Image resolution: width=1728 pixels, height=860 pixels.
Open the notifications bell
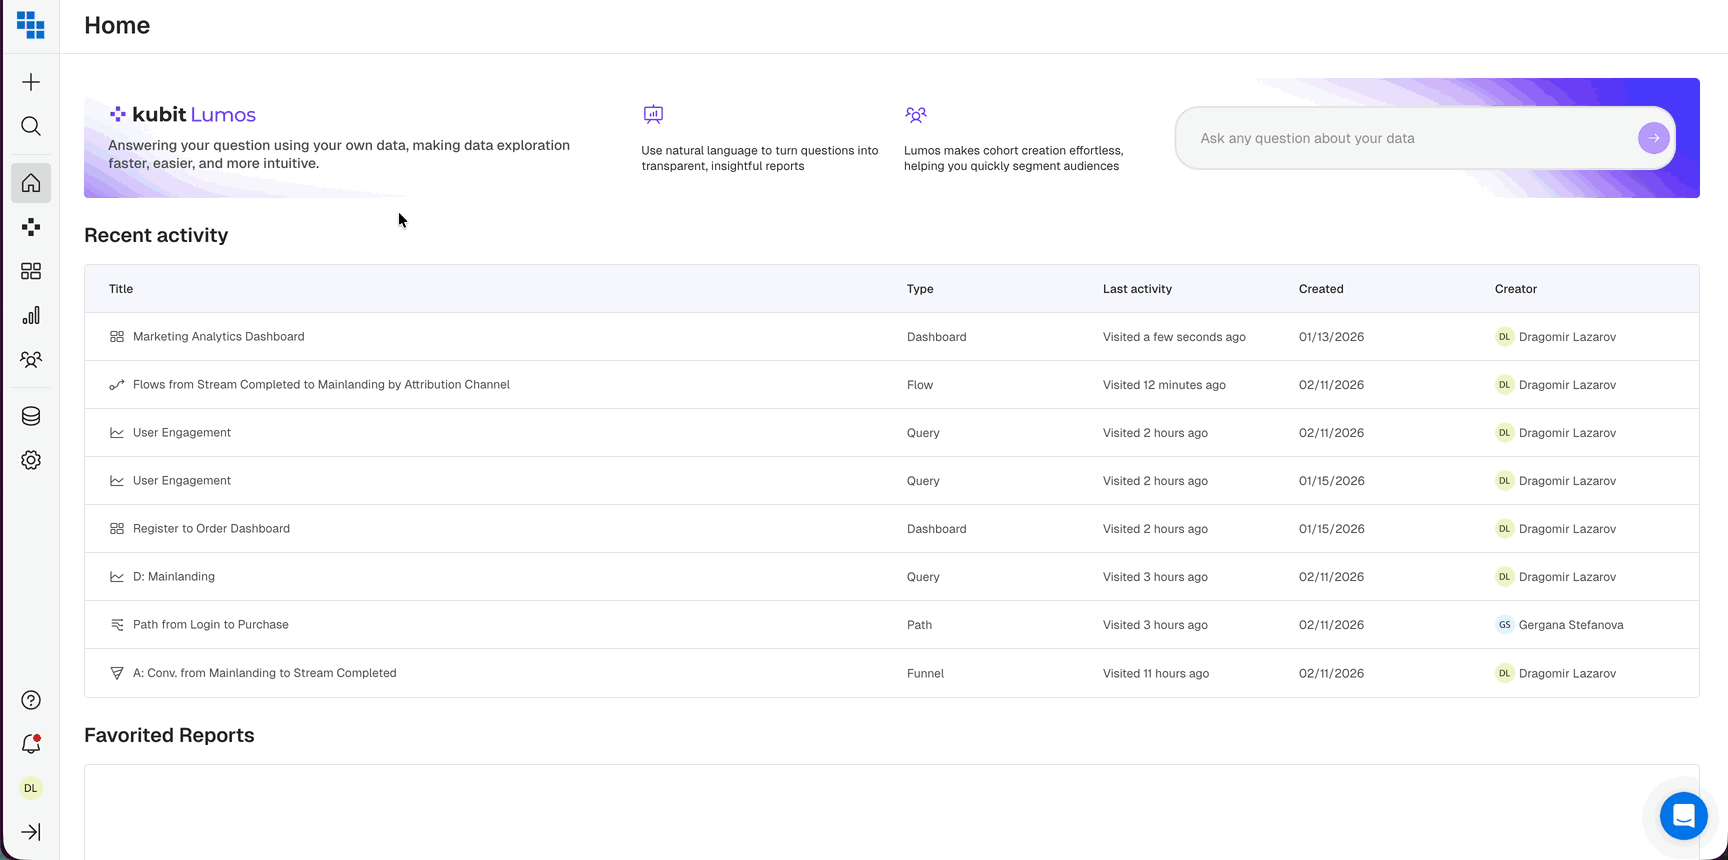click(31, 744)
